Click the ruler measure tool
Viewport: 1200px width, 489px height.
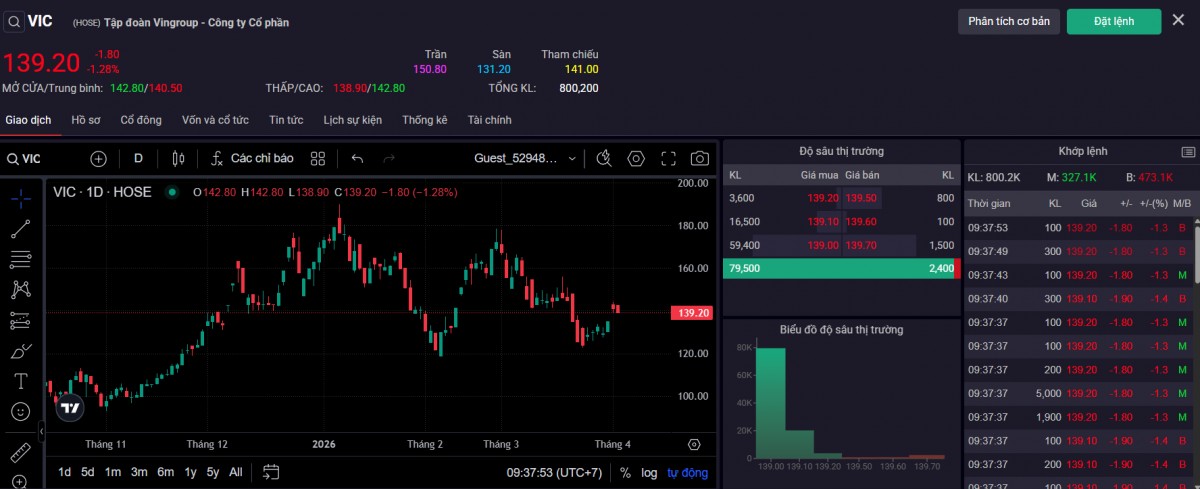coord(20,452)
